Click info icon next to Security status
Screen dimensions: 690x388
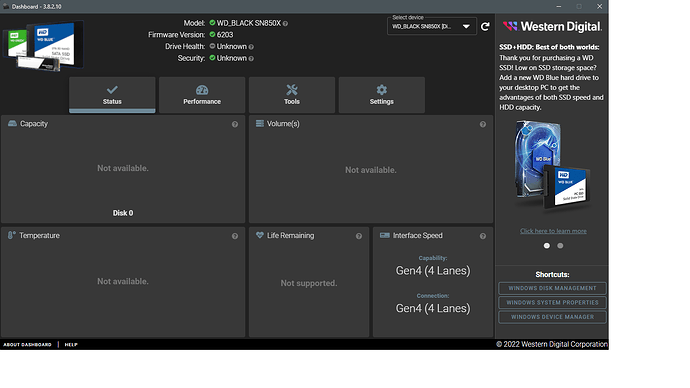click(x=251, y=59)
